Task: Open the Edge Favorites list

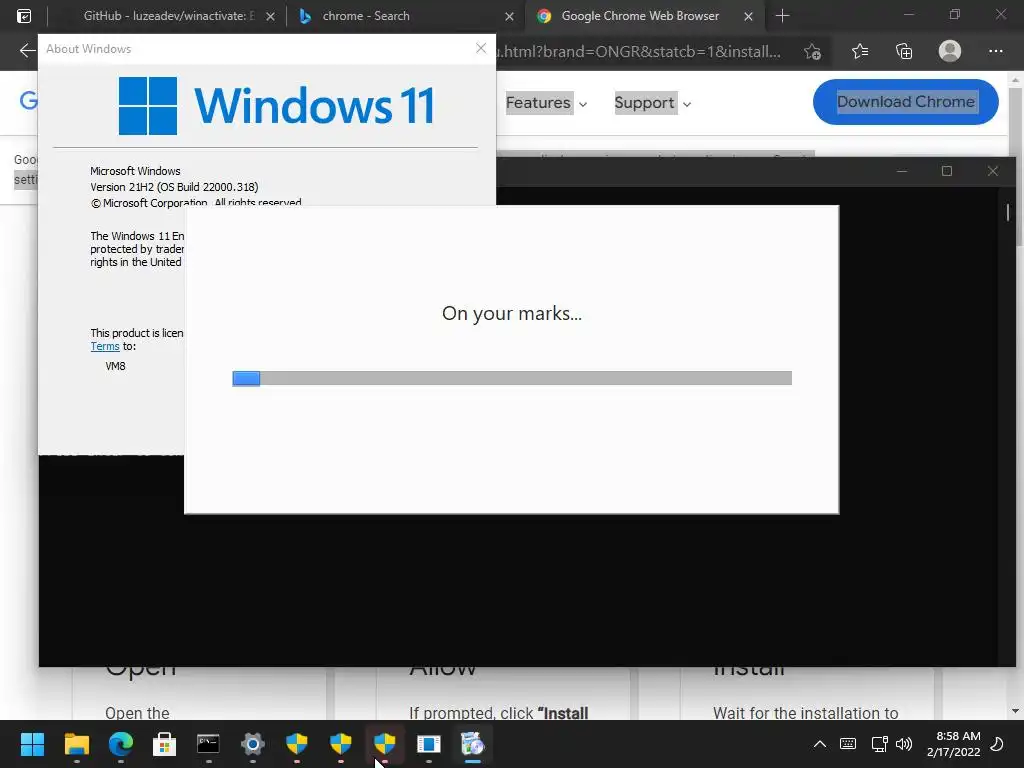Action: click(860, 51)
